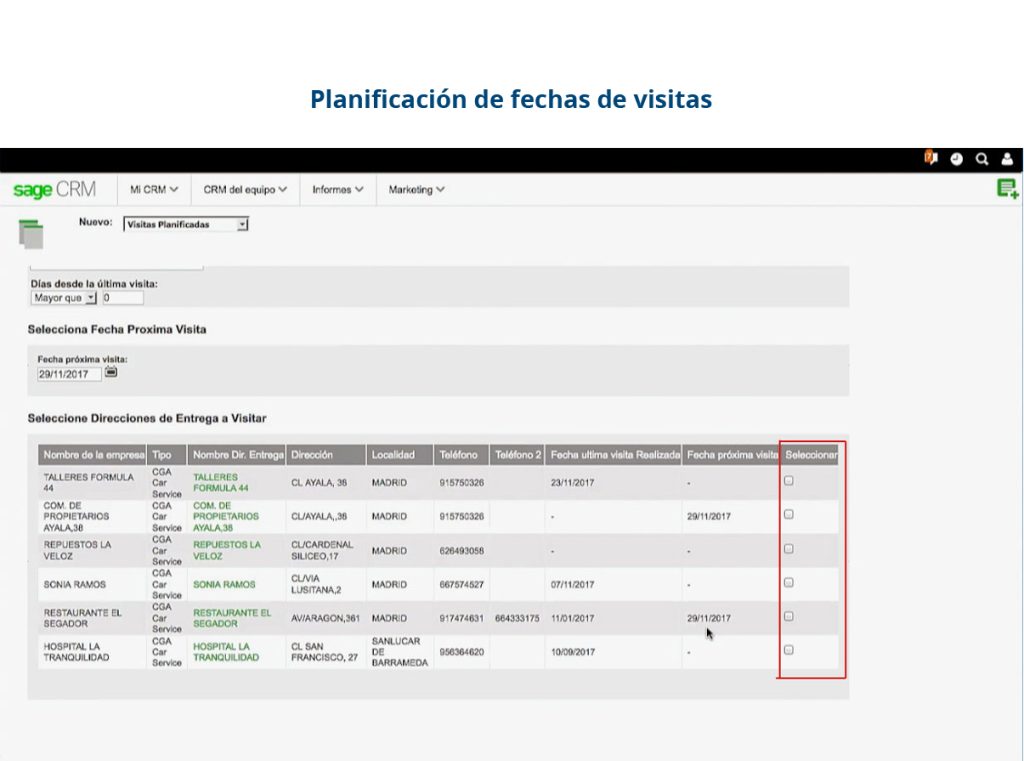
Task: Check the Seleccionar box for SONIA RAMOS
Action: [789, 584]
